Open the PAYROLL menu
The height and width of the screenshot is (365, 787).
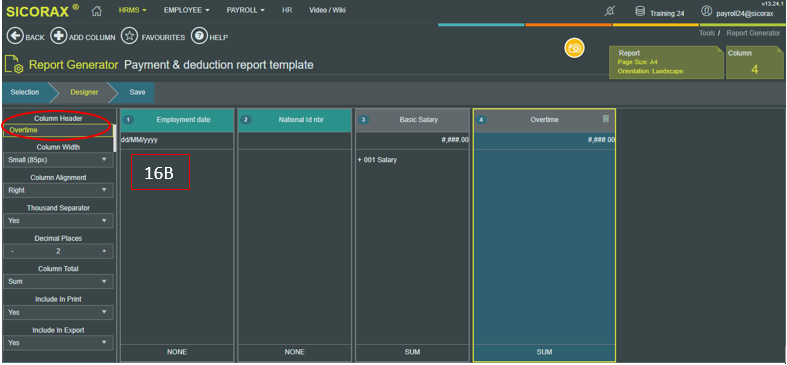(x=245, y=10)
